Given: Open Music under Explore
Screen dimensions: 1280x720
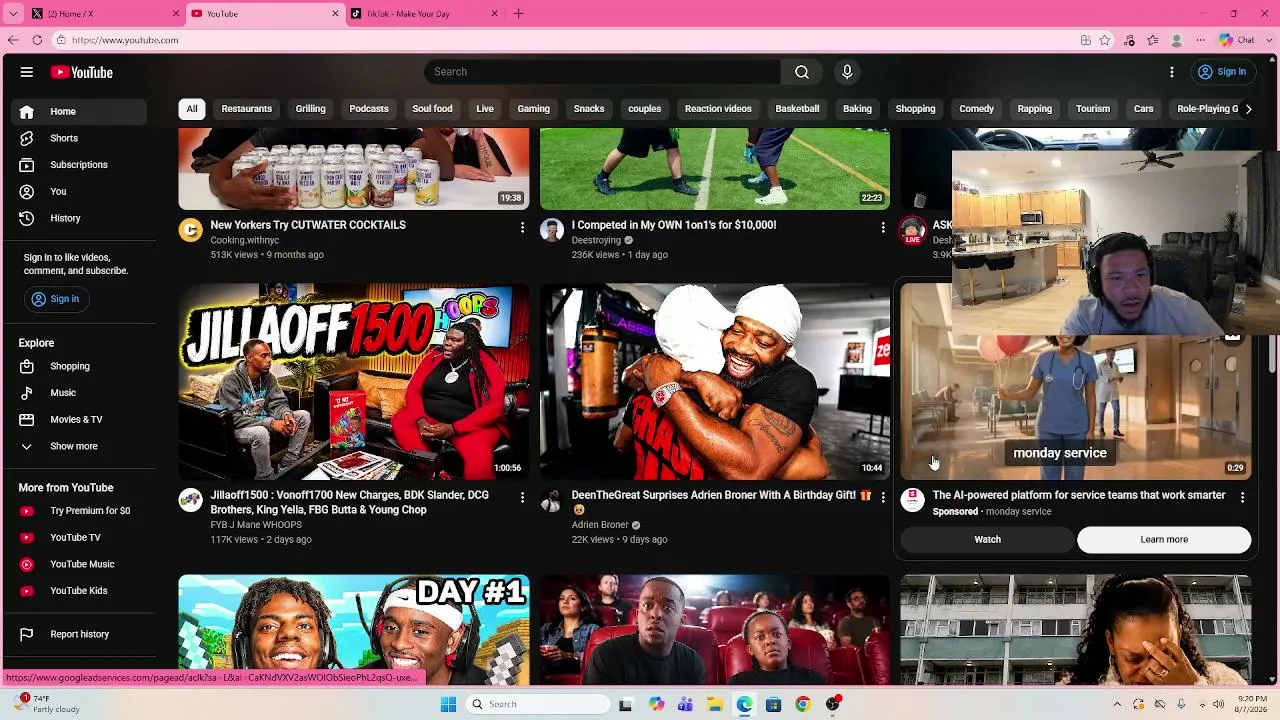Looking at the screenshot, I should pyautogui.click(x=80, y=393).
